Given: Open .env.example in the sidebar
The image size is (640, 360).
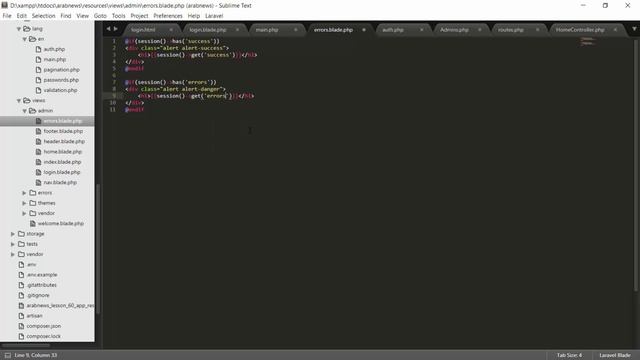Looking at the screenshot, I should pyautogui.click(x=42, y=275).
